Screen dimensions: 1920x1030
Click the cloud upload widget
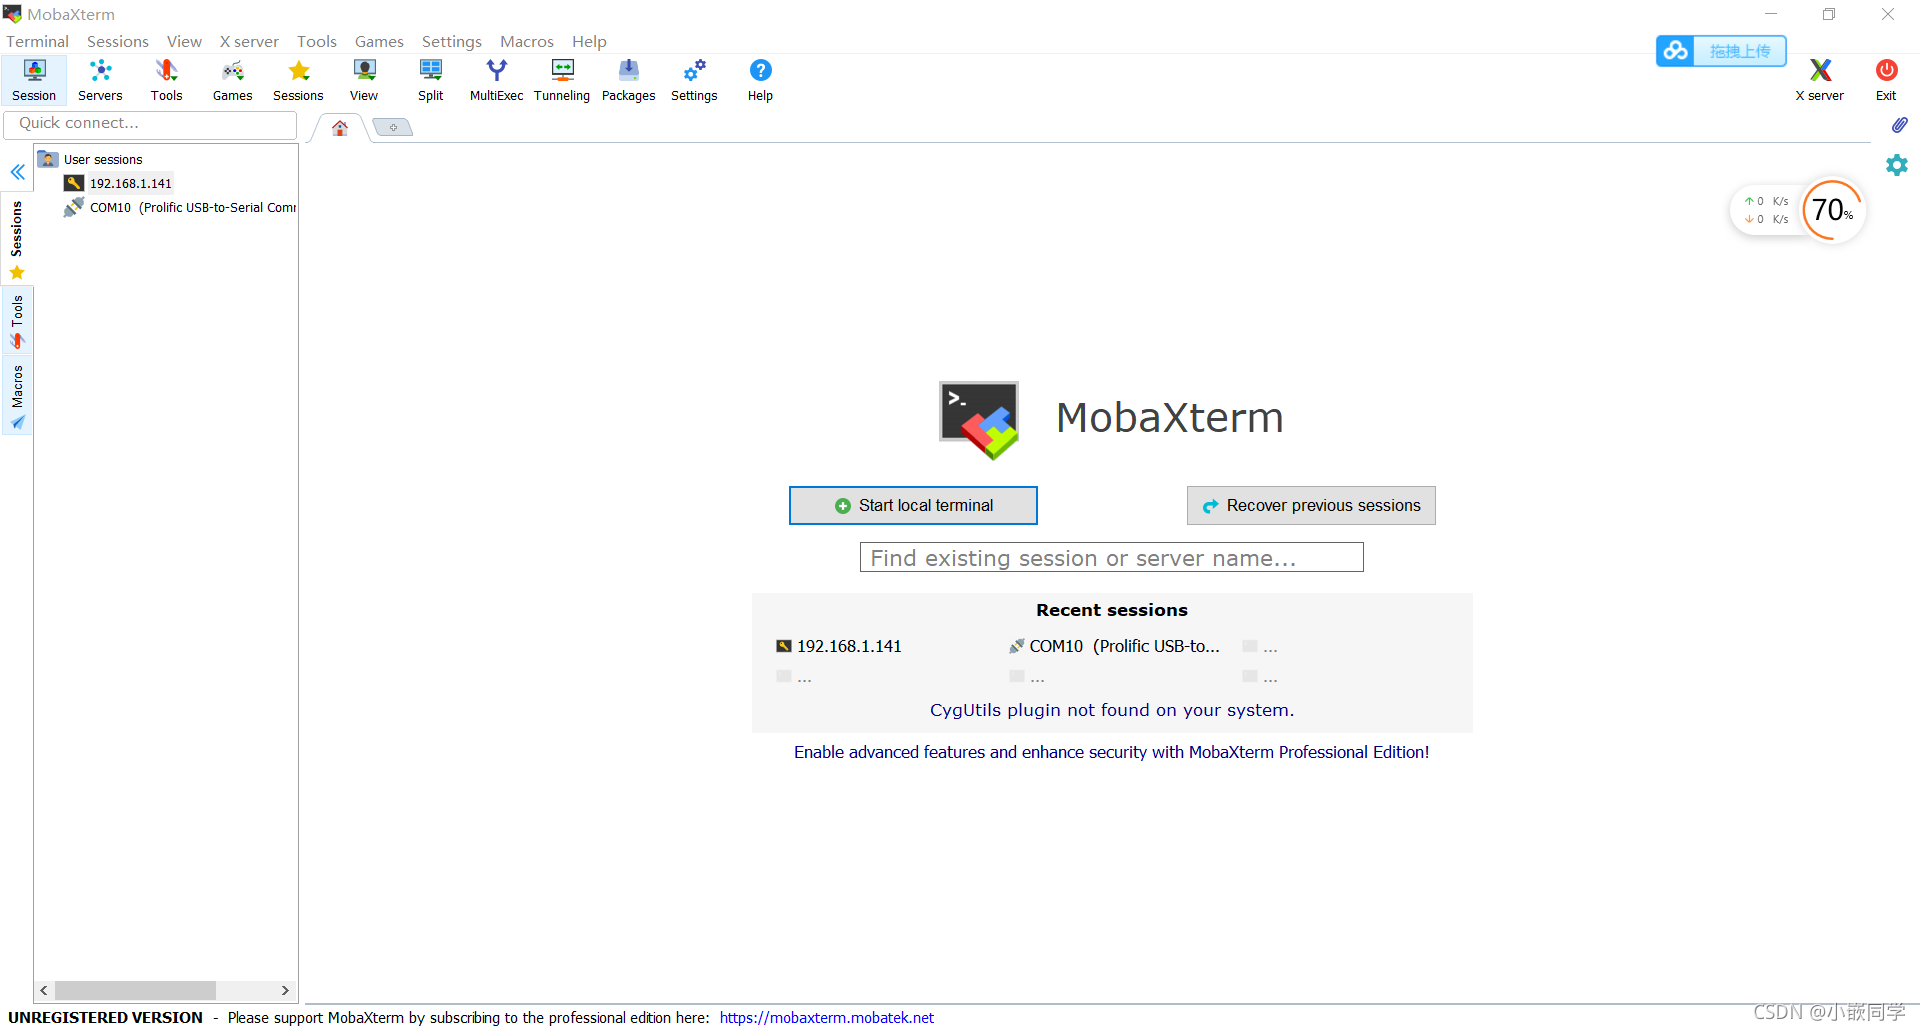coord(1721,51)
